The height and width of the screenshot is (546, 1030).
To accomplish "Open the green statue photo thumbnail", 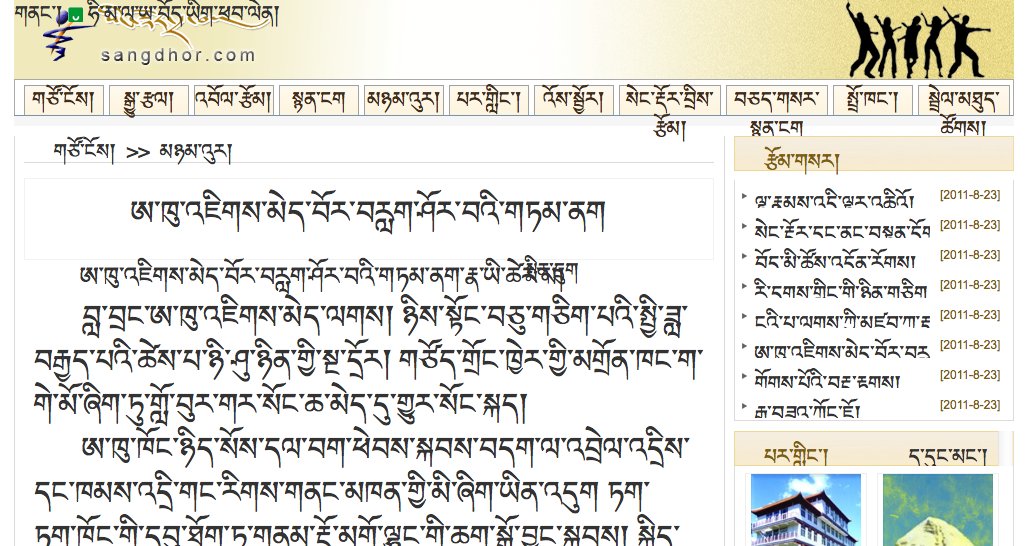I will coord(937,509).
